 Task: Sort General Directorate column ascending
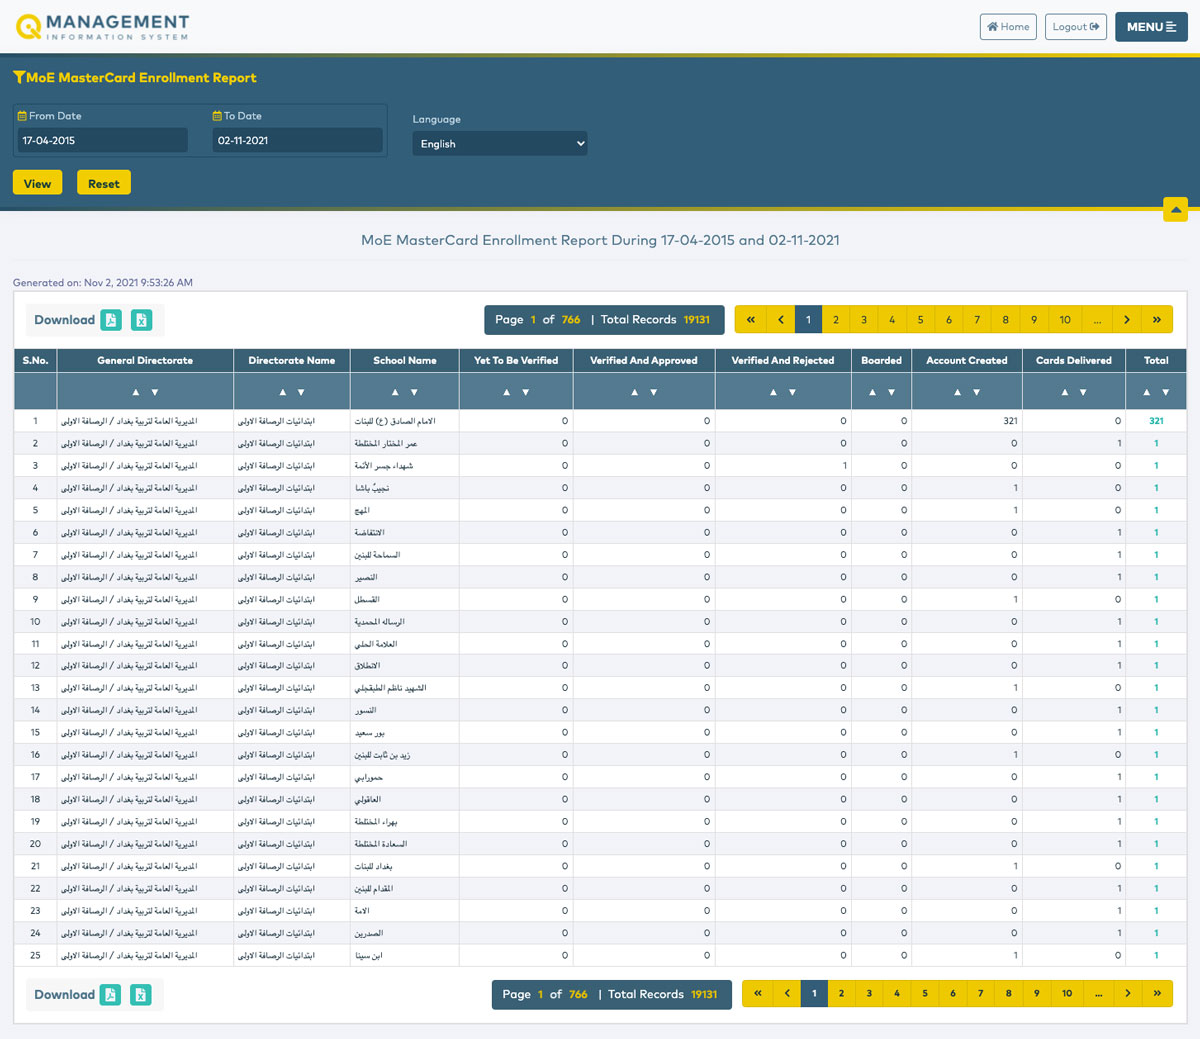[x=136, y=392]
